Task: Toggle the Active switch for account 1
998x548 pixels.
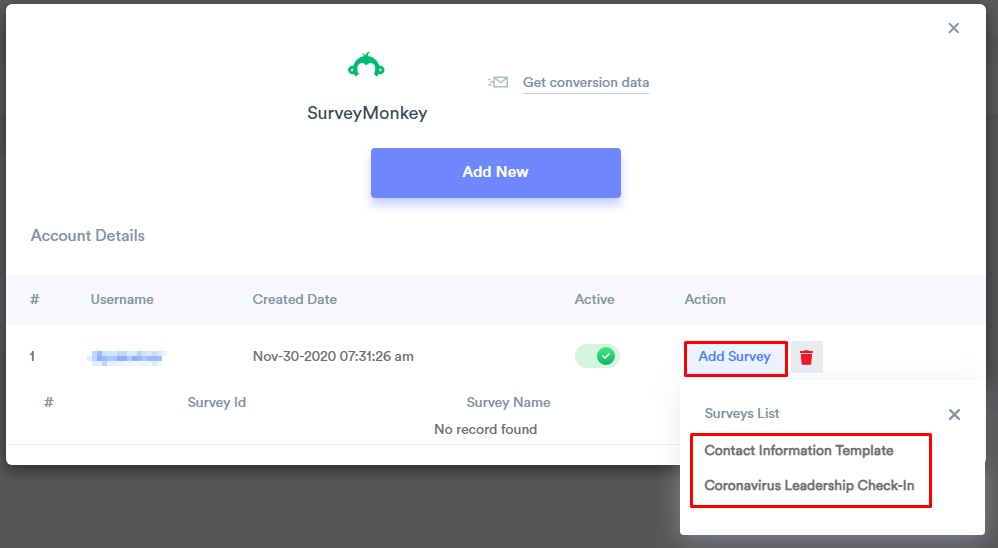Action: click(597, 356)
